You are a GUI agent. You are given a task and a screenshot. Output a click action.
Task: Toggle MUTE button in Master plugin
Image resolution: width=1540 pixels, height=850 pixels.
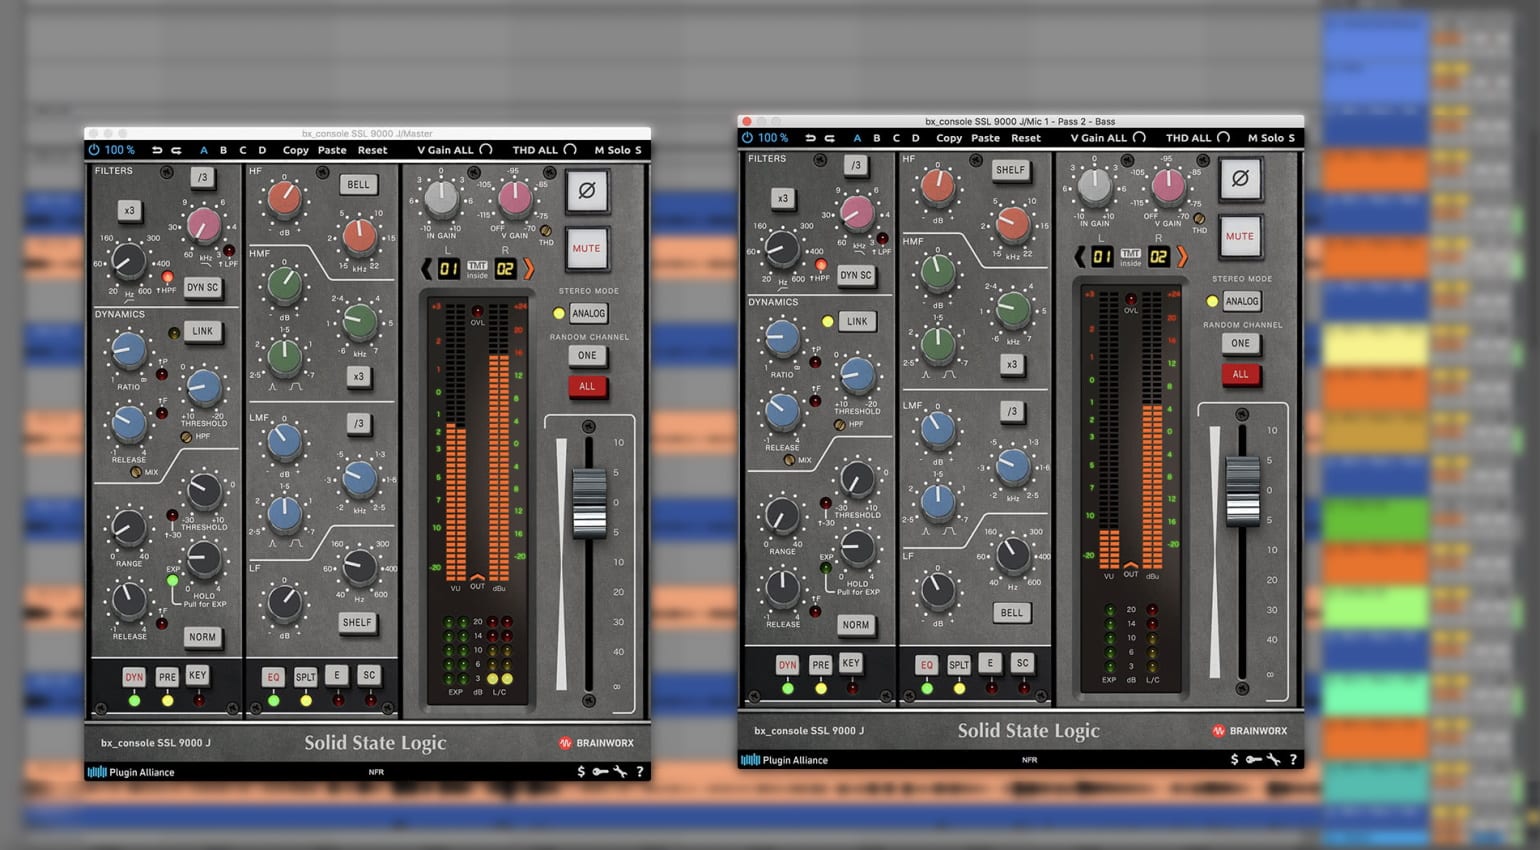coord(587,248)
